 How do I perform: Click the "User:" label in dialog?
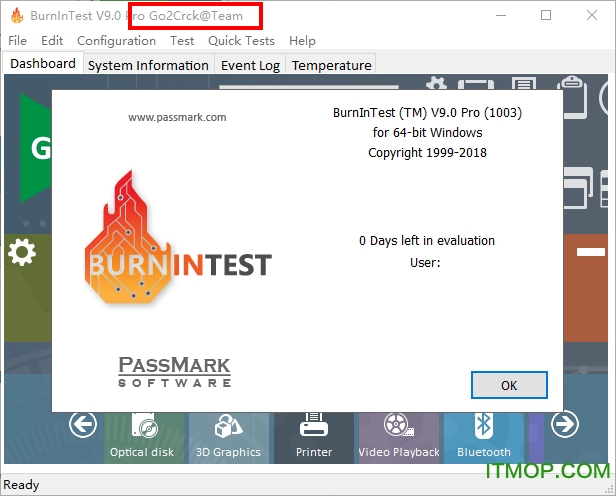[425, 262]
